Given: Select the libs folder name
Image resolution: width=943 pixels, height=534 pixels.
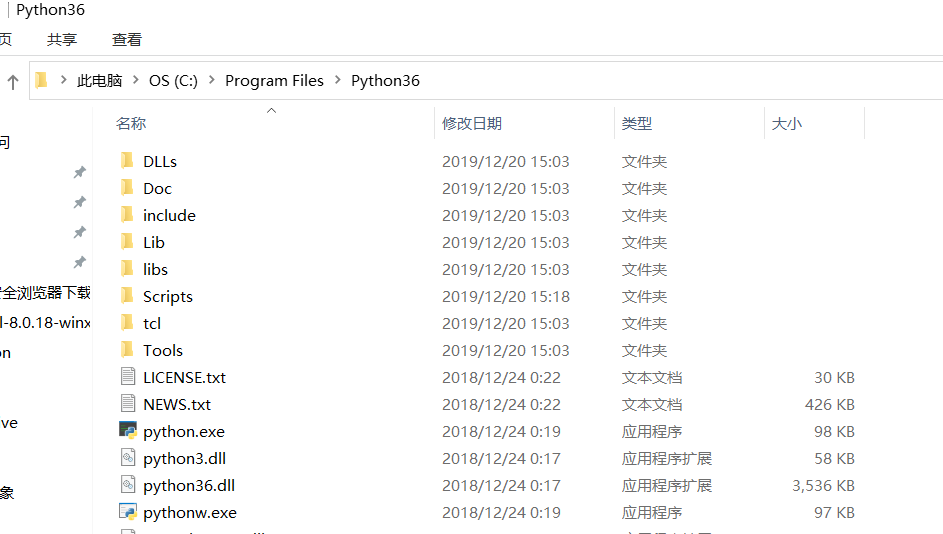Looking at the screenshot, I should point(155,269).
